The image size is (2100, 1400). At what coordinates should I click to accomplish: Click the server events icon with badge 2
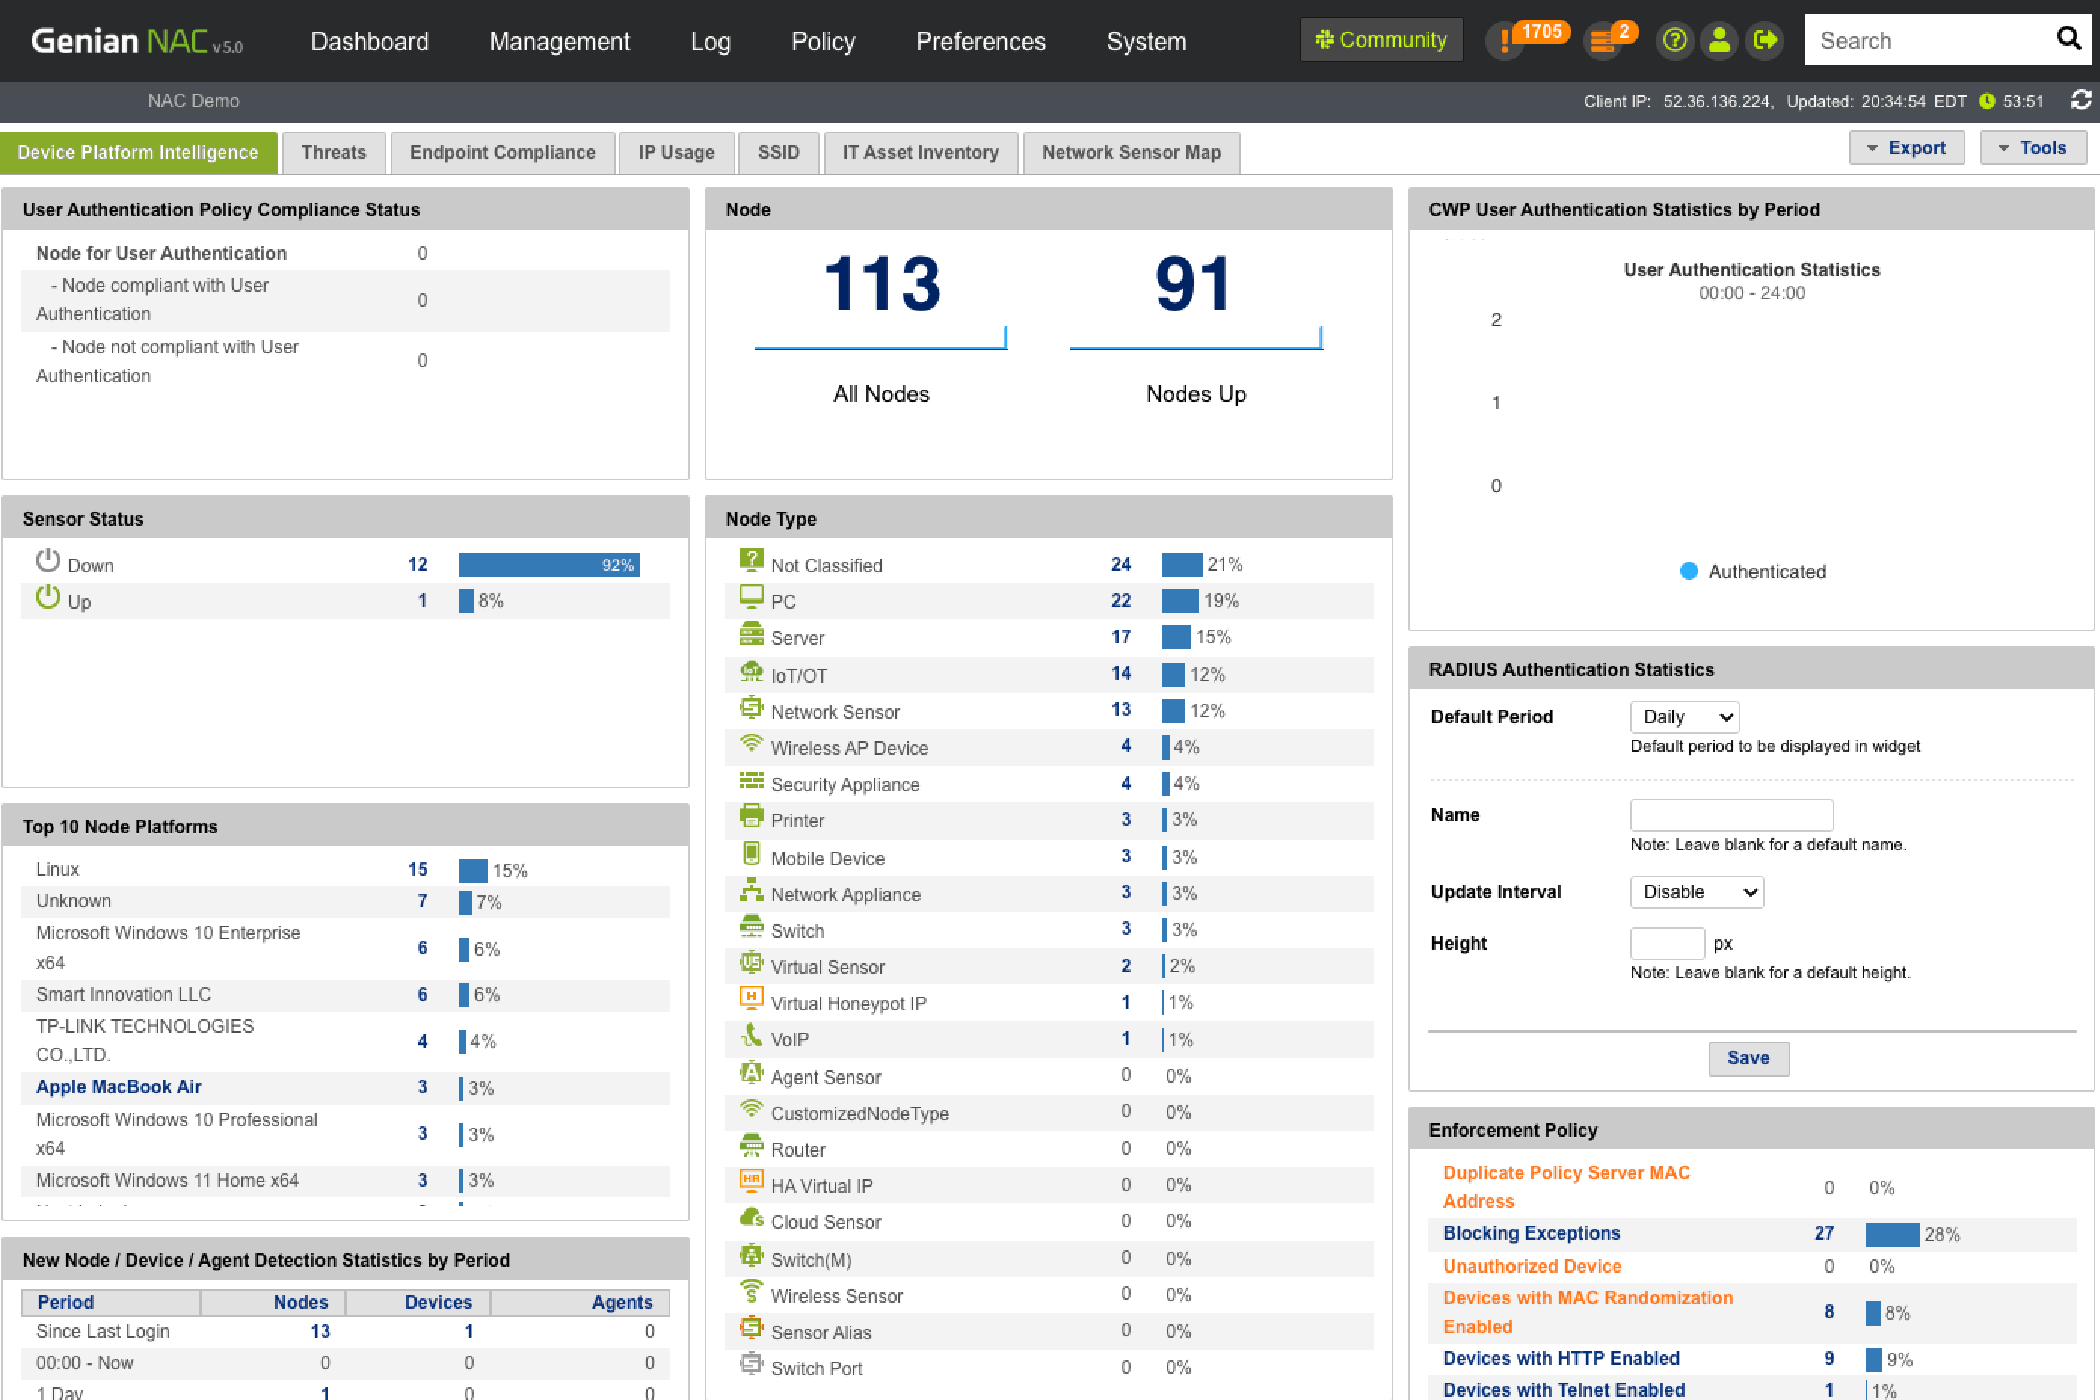point(1603,41)
